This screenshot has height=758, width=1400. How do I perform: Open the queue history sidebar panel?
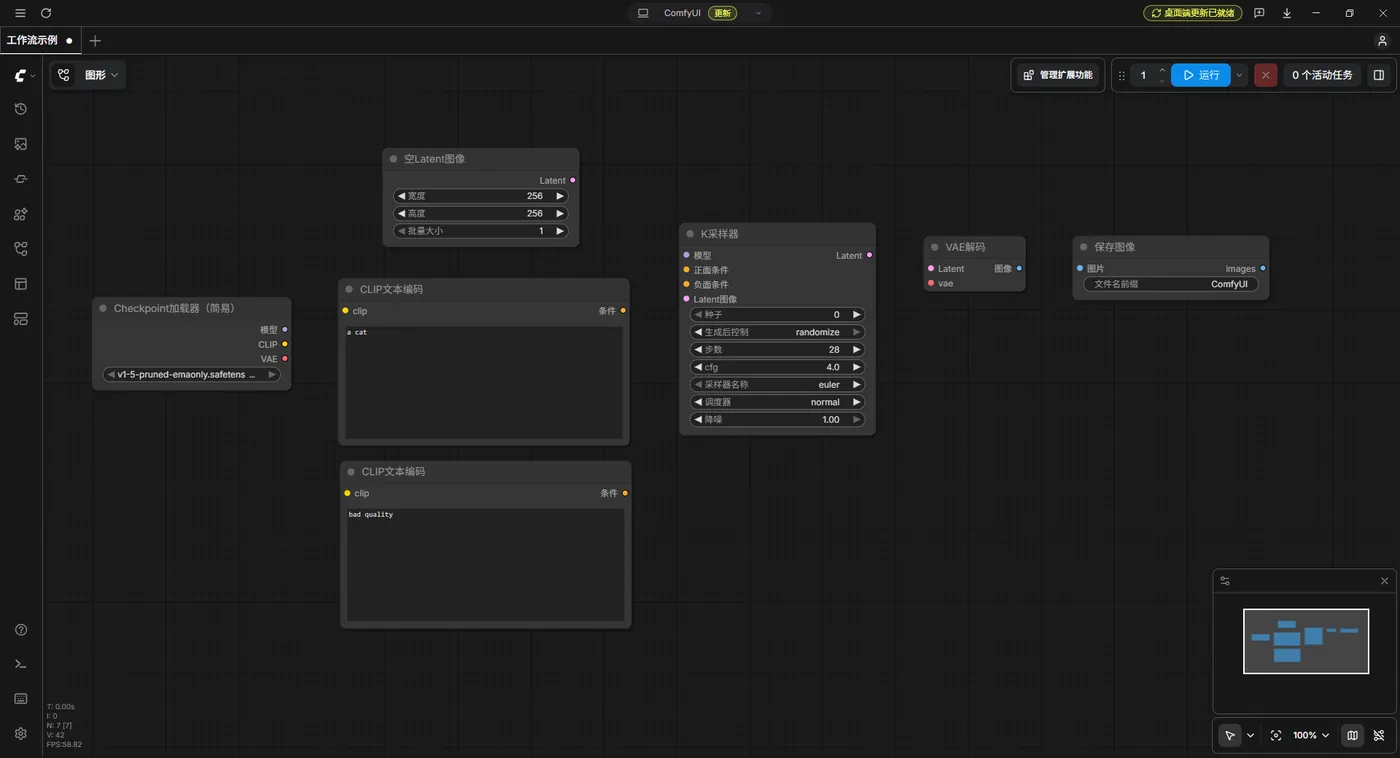(21, 109)
